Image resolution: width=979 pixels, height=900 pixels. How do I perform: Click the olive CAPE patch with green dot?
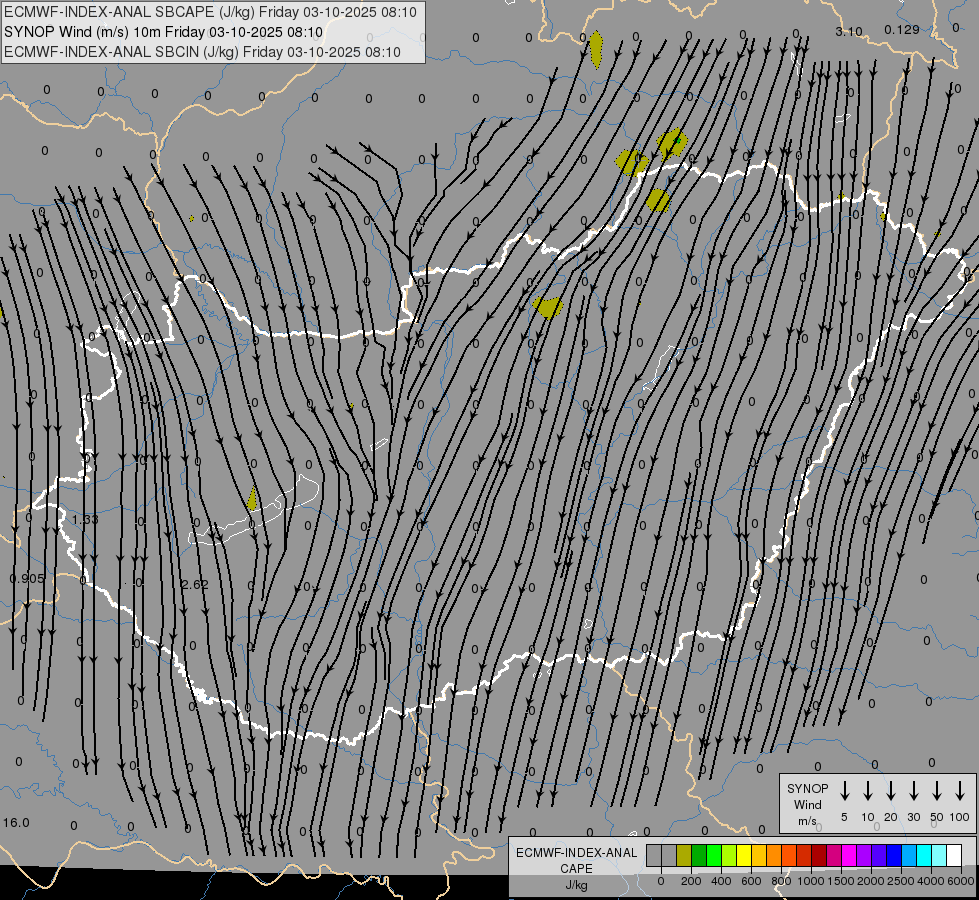click(673, 143)
